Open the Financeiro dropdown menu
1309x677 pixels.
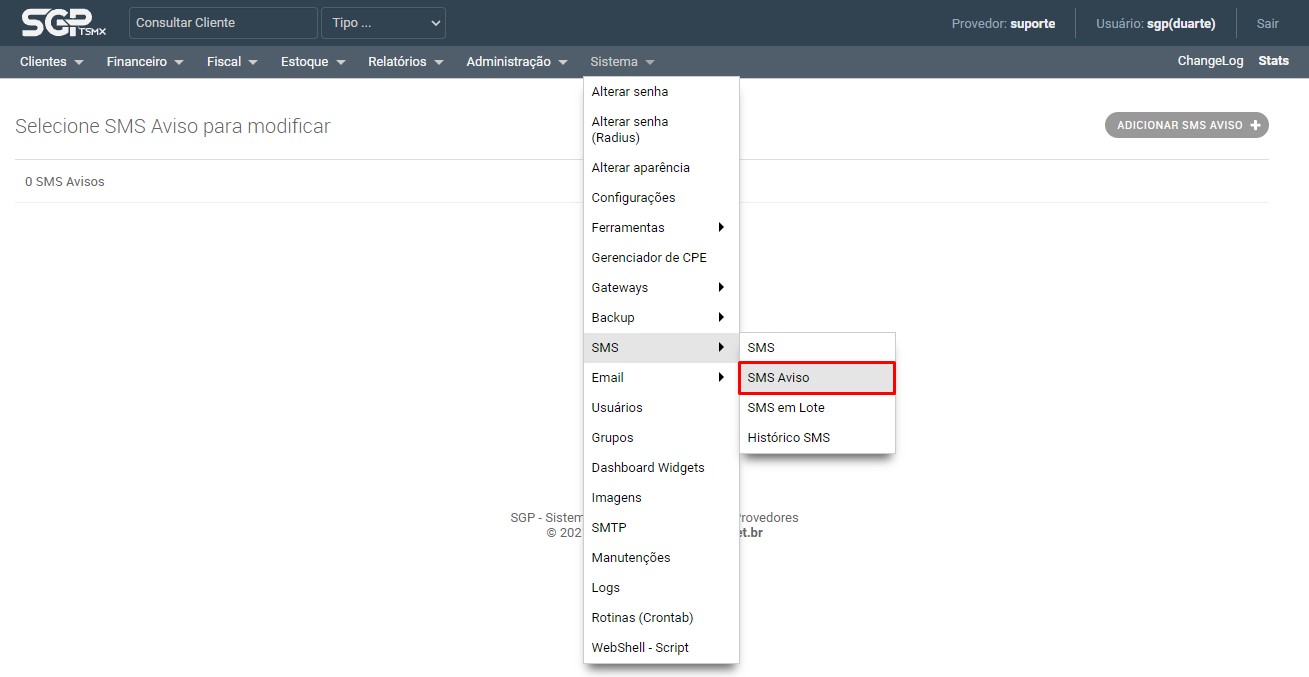145,62
